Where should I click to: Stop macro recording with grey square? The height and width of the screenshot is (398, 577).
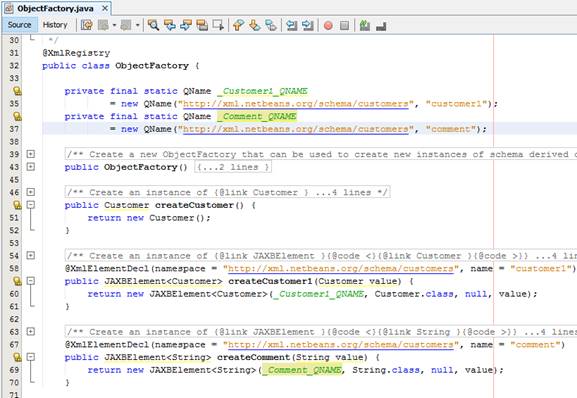click(344, 25)
